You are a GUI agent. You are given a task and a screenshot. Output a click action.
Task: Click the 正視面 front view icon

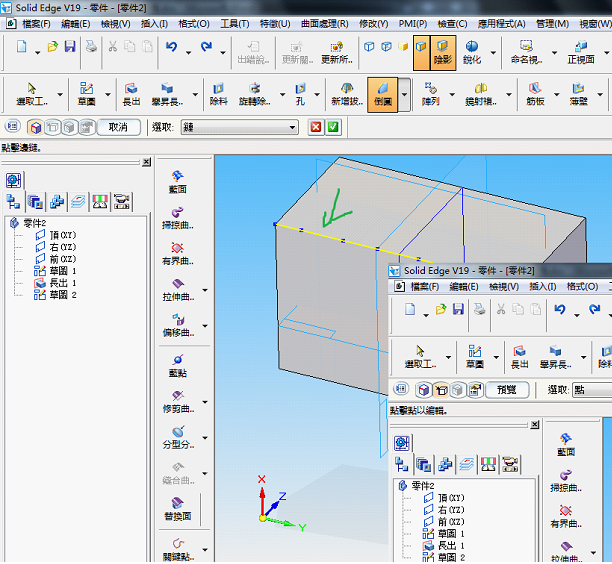(581, 53)
